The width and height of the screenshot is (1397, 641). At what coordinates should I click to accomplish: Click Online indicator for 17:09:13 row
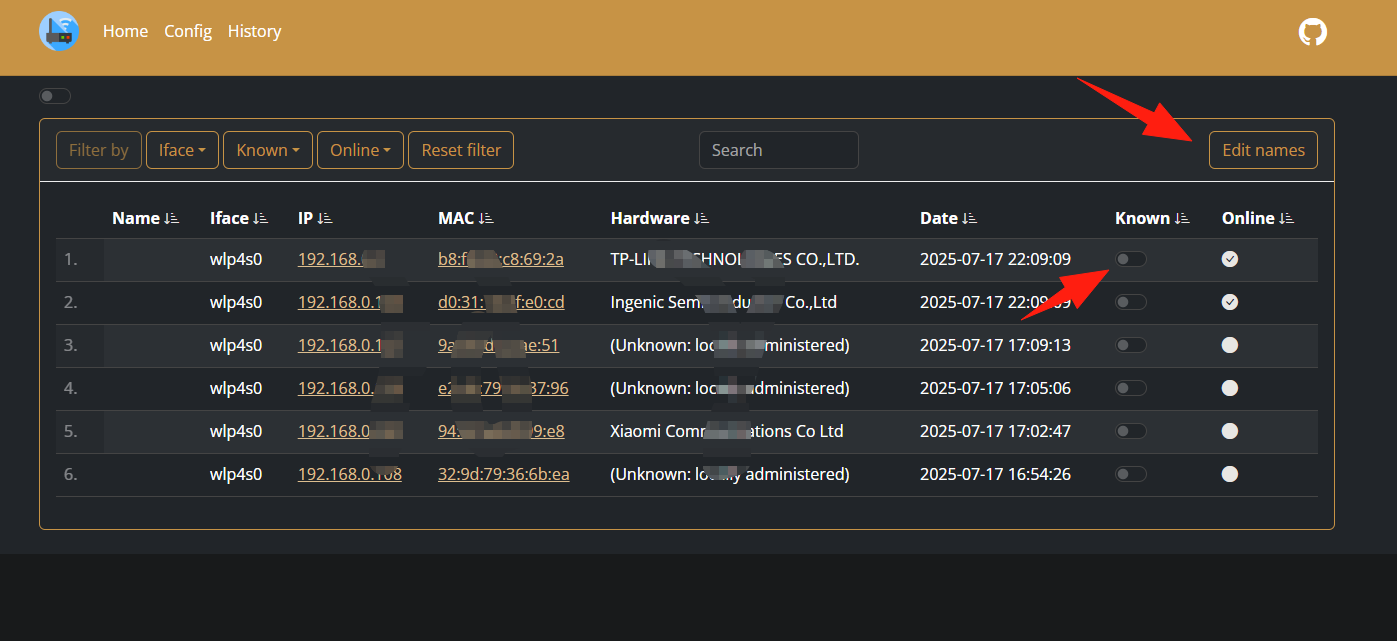tap(1230, 345)
